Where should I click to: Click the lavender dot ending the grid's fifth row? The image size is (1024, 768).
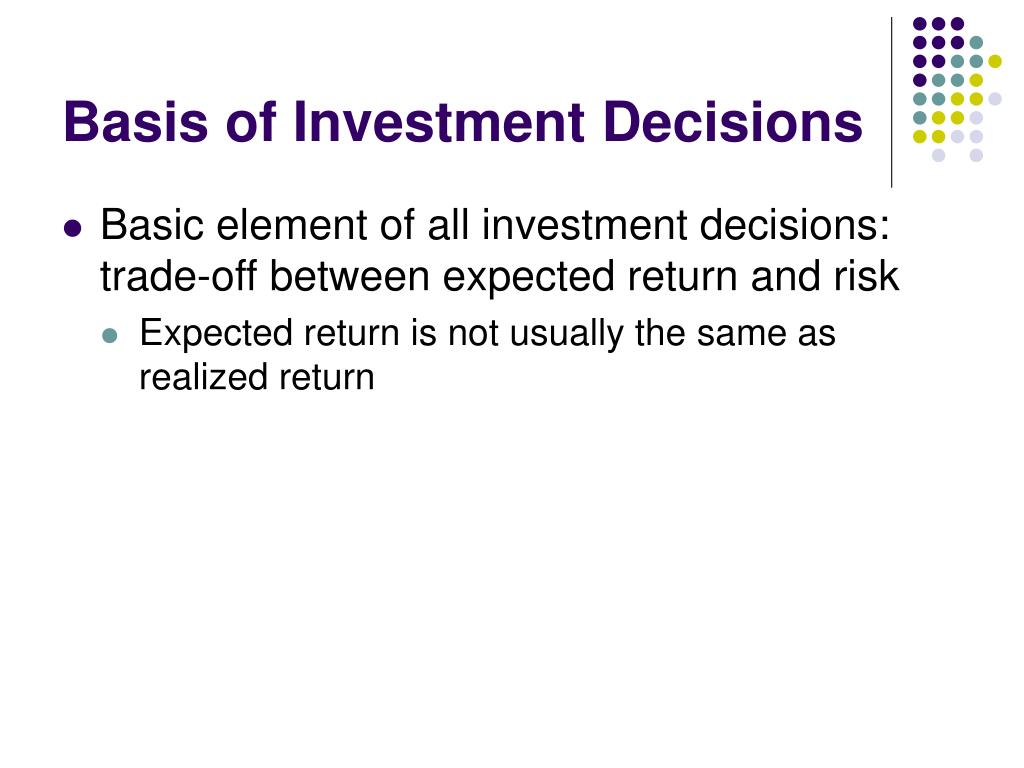[x=995, y=99]
